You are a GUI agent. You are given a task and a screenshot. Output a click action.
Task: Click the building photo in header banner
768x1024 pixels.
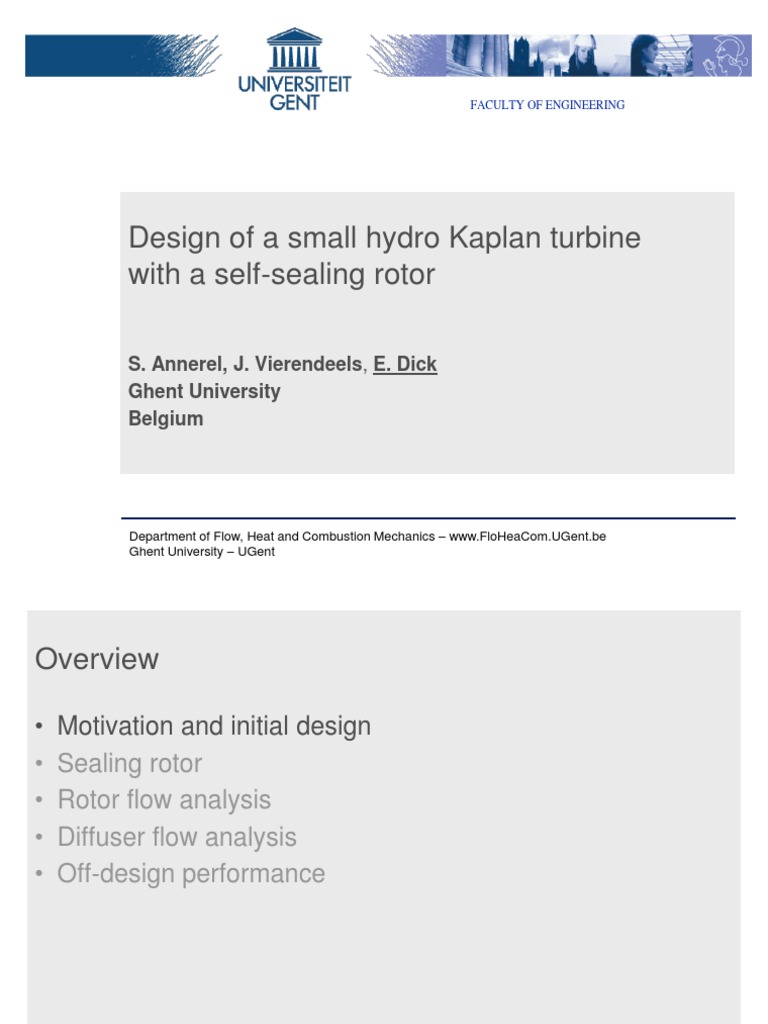(477, 56)
